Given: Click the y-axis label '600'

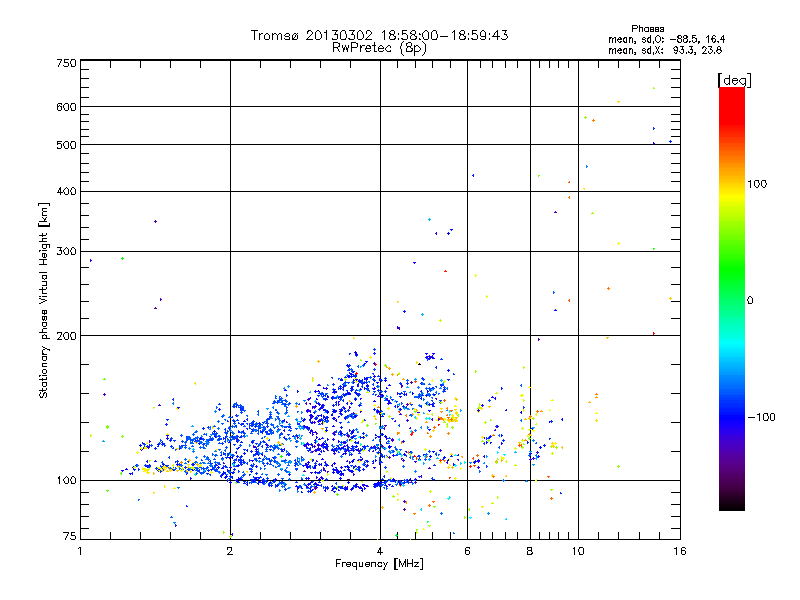Looking at the screenshot, I should 66,107.
